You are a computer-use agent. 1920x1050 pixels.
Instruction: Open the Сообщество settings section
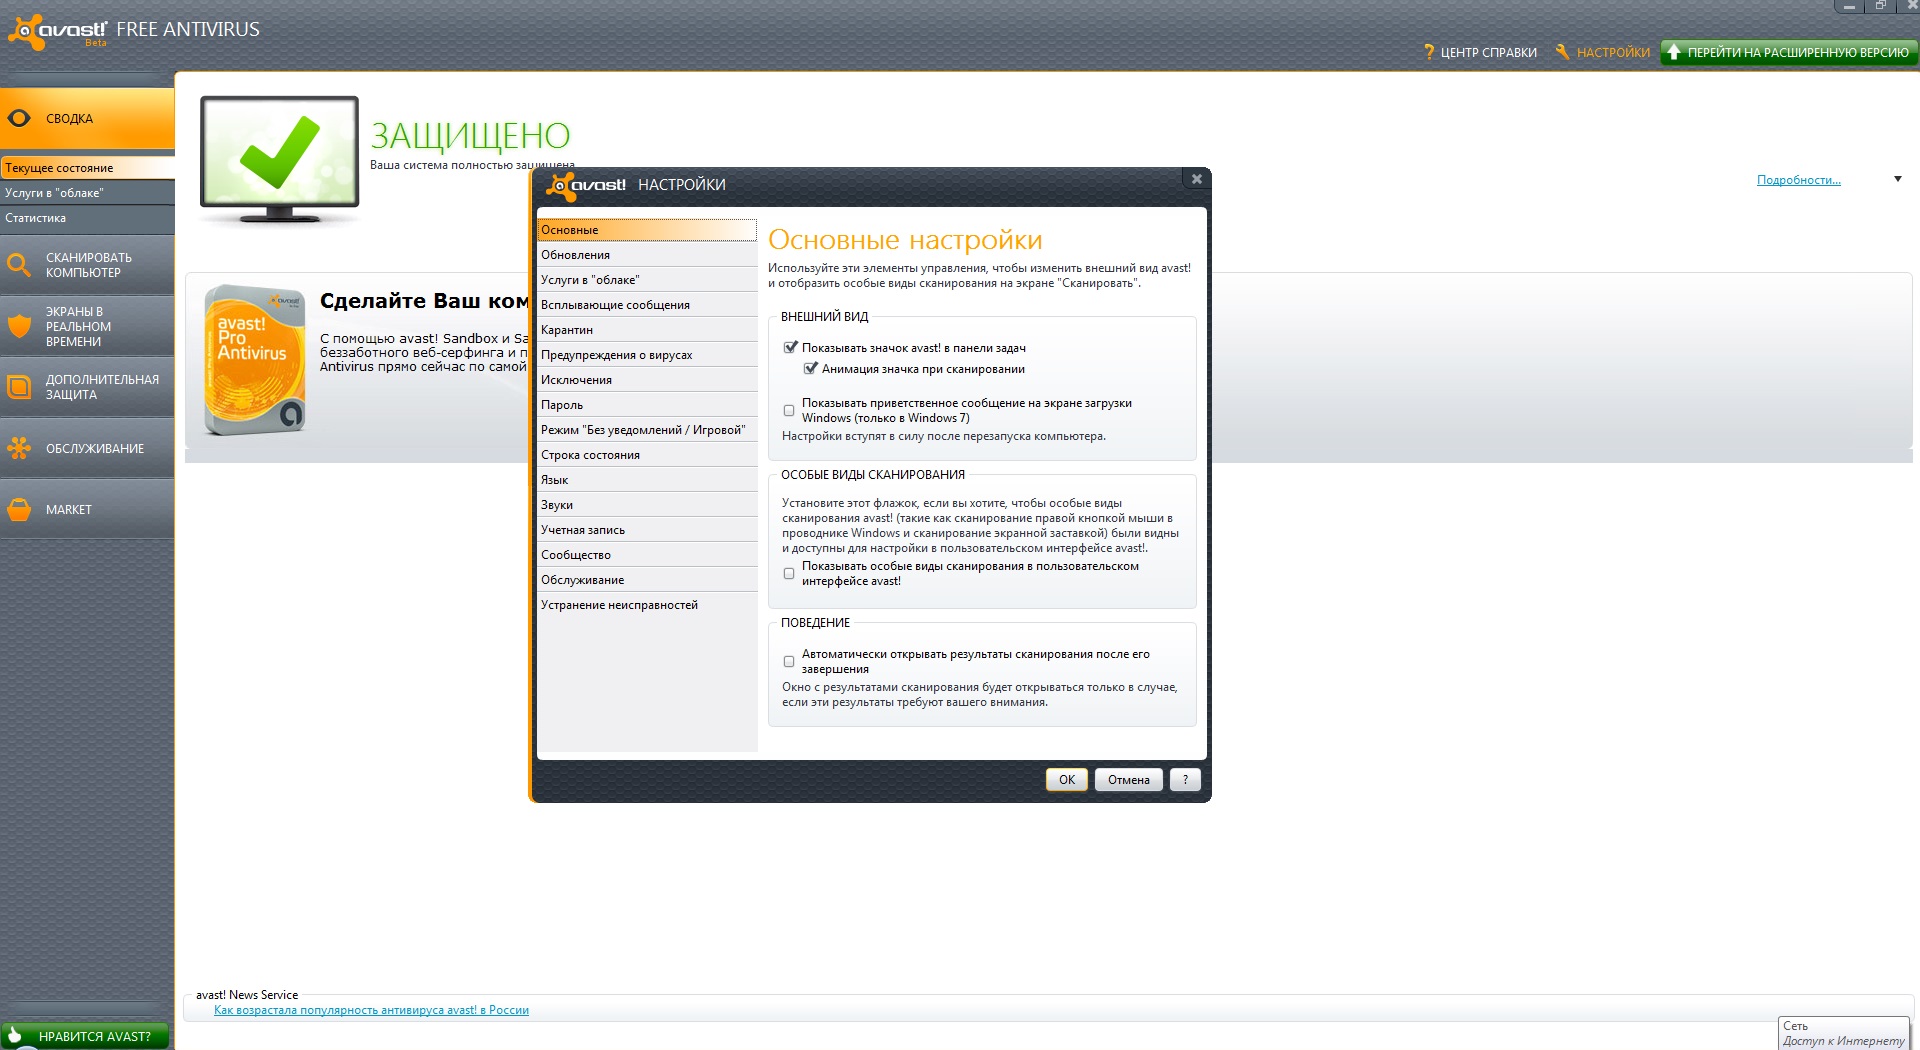pyautogui.click(x=647, y=555)
